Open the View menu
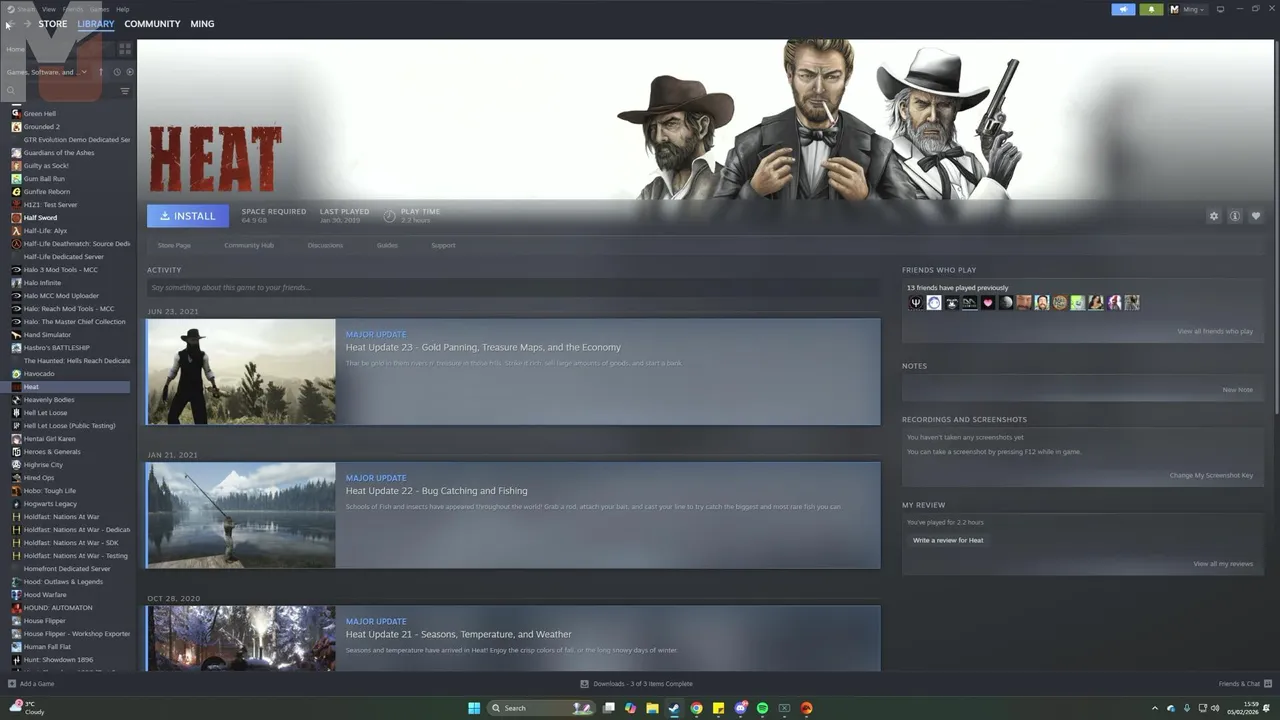The image size is (1280, 720). point(49,9)
